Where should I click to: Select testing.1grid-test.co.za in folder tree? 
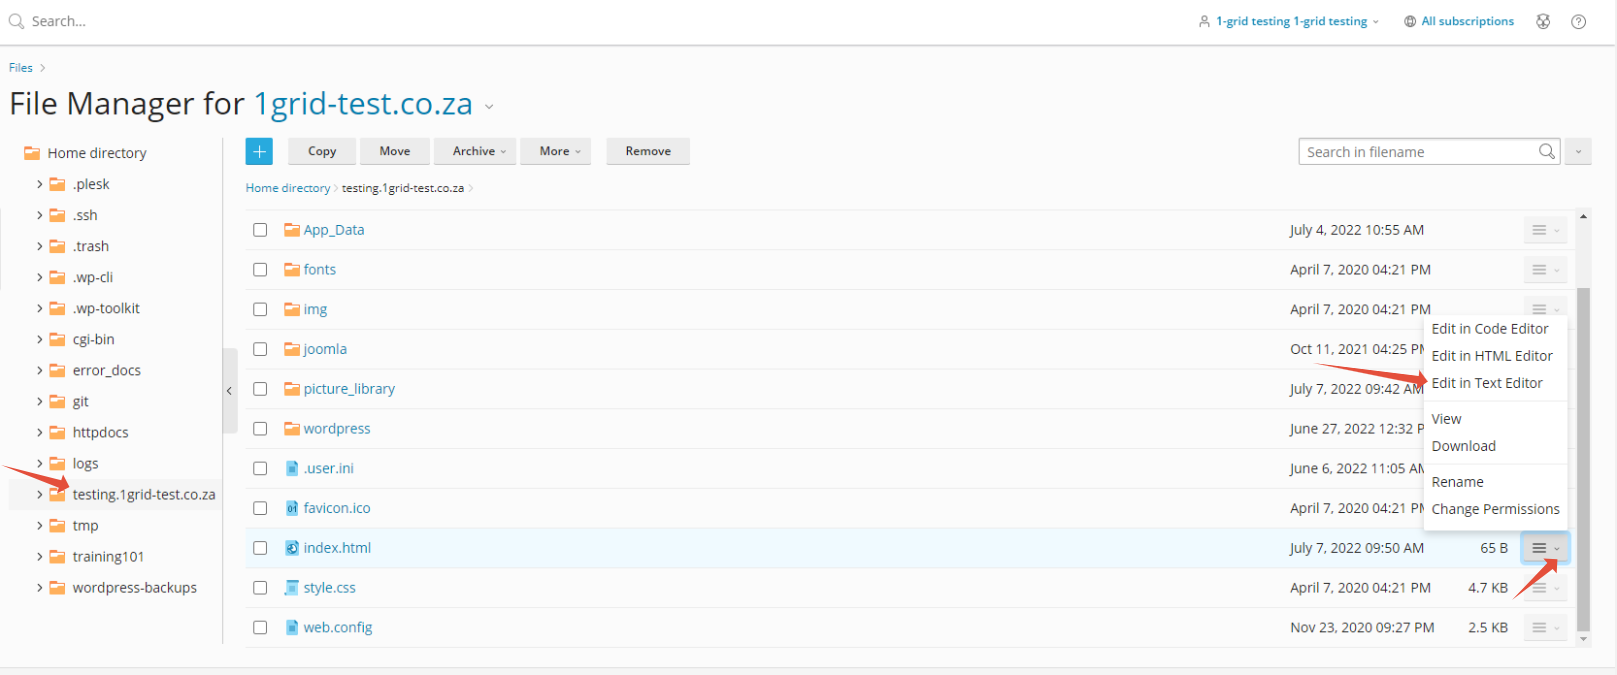[x=144, y=494]
